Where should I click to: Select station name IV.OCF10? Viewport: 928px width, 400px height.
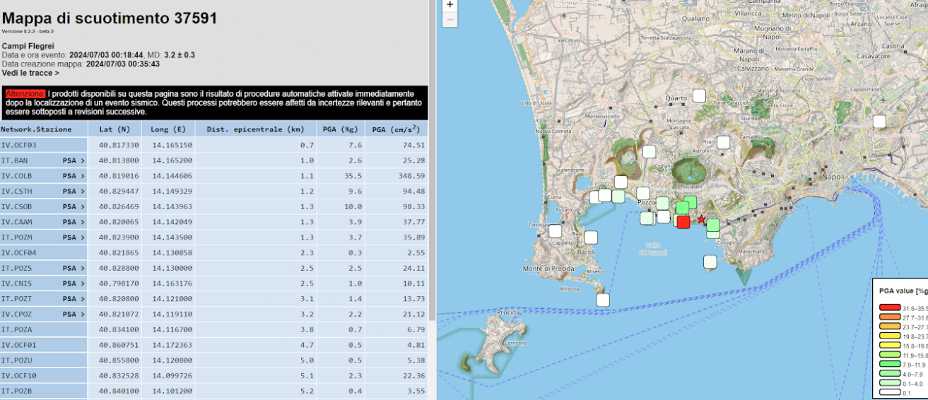tap(18, 376)
